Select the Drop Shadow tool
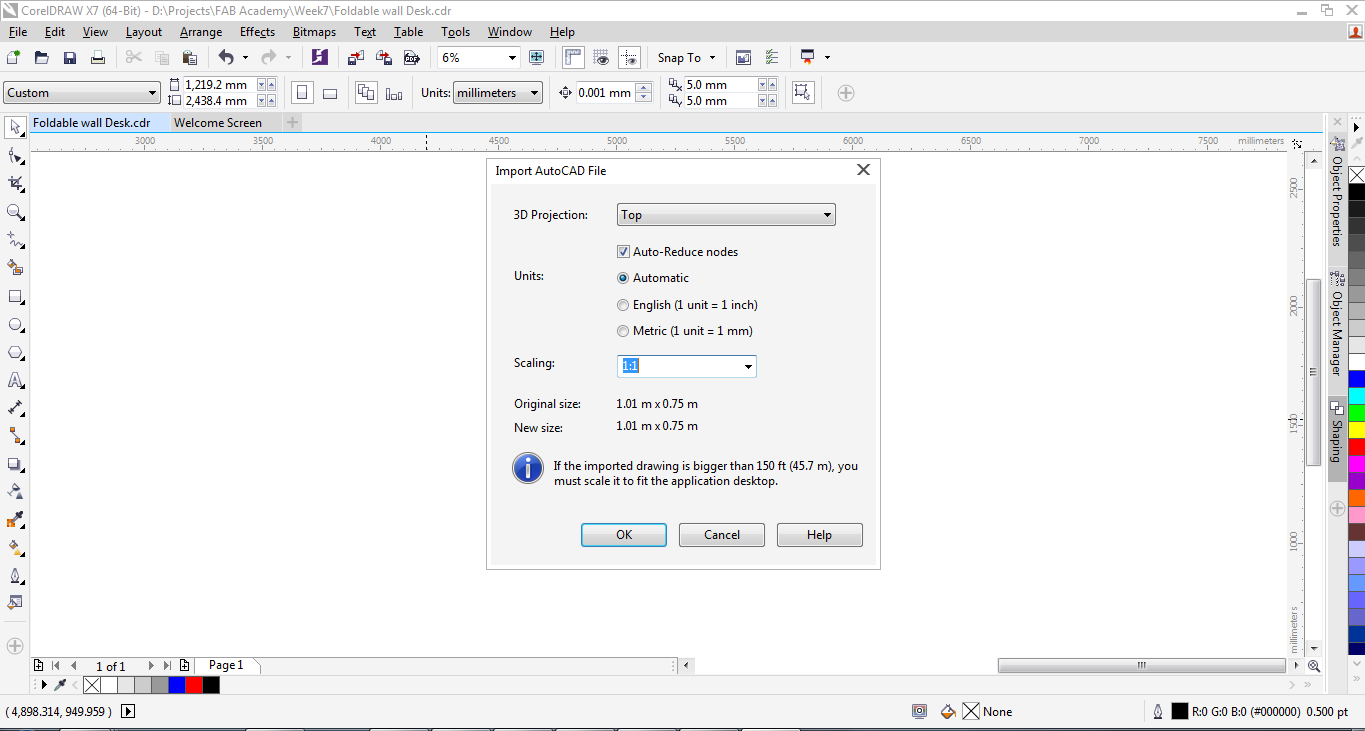Viewport: 1365px width, 731px height. [15, 464]
